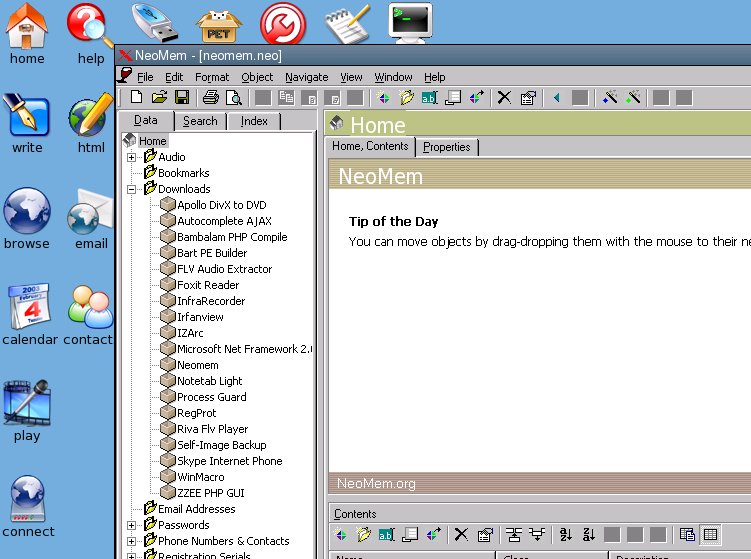Screen dimensions: 751x559
Task: Open the File menu
Action: (145, 77)
